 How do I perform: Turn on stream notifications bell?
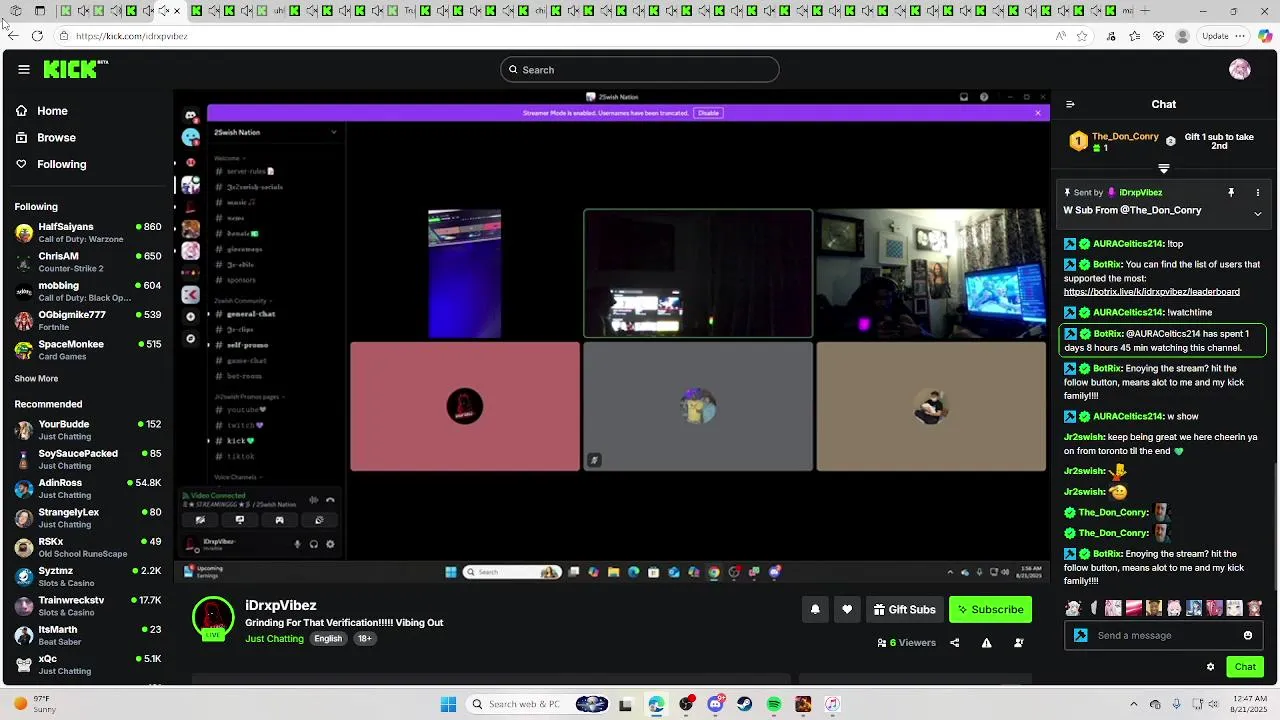tap(815, 609)
